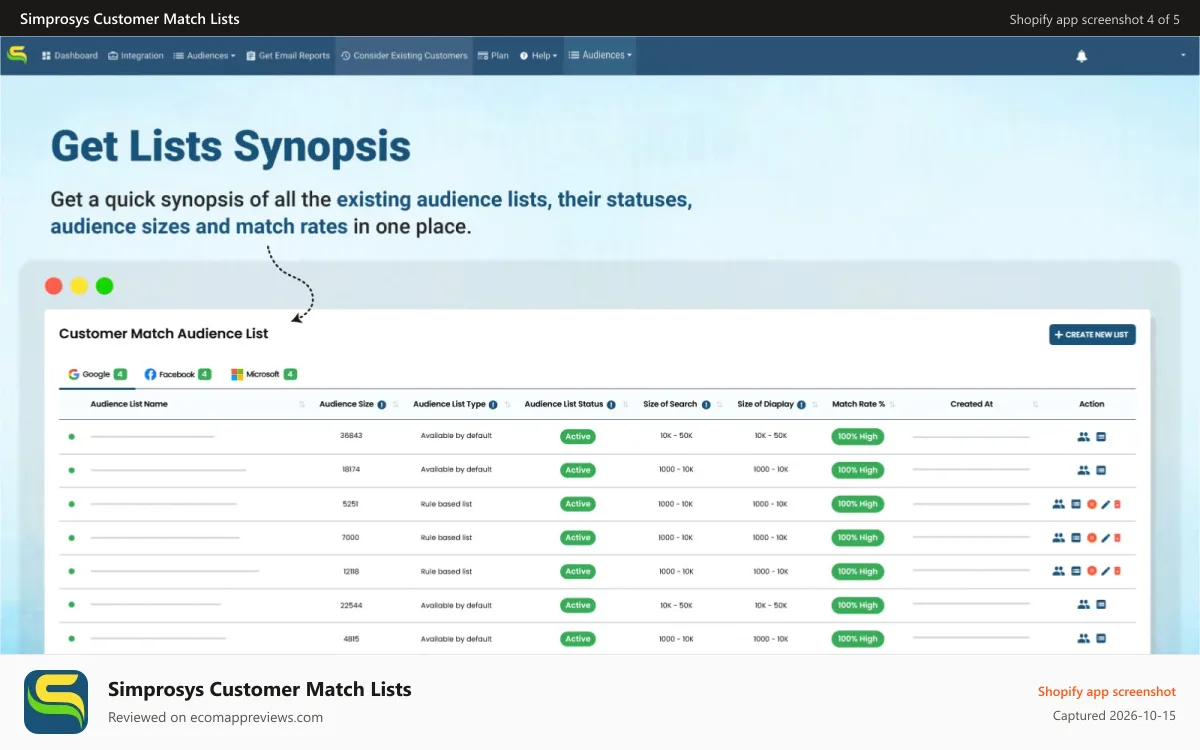Image resolution: width=1200 pixels, height=750 pixels.
Task: Open list details icon for the 18174 row
Action: (x=1101, y=470)
